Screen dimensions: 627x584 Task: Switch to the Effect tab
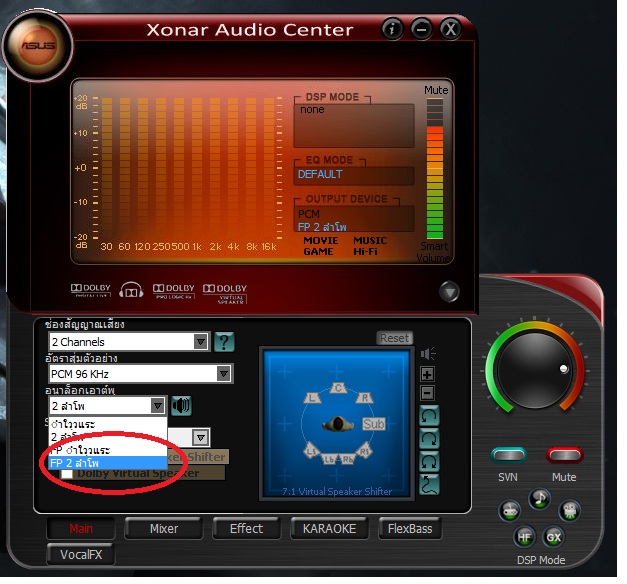(x=246, y=528)
